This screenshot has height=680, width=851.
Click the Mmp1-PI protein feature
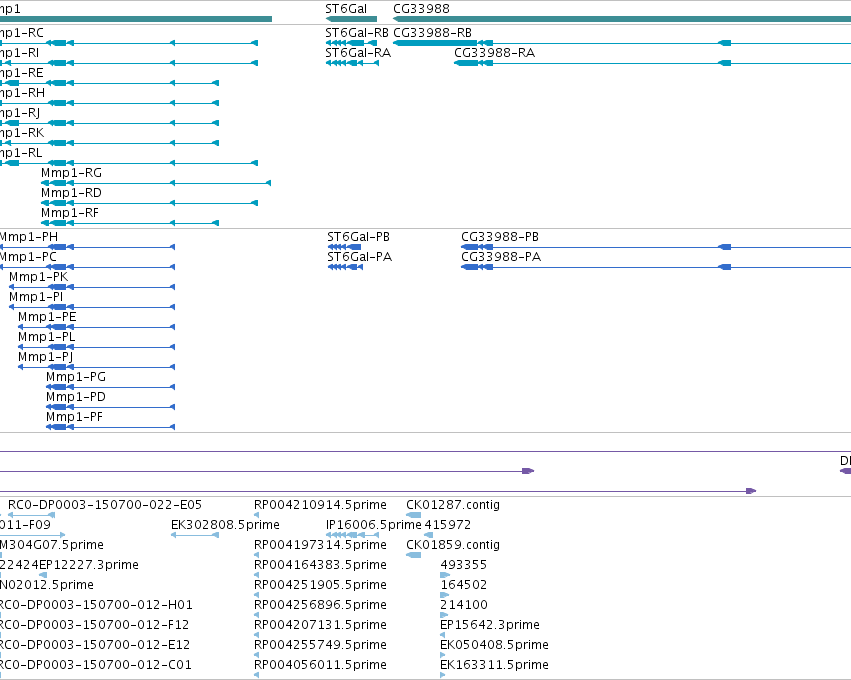92,307
